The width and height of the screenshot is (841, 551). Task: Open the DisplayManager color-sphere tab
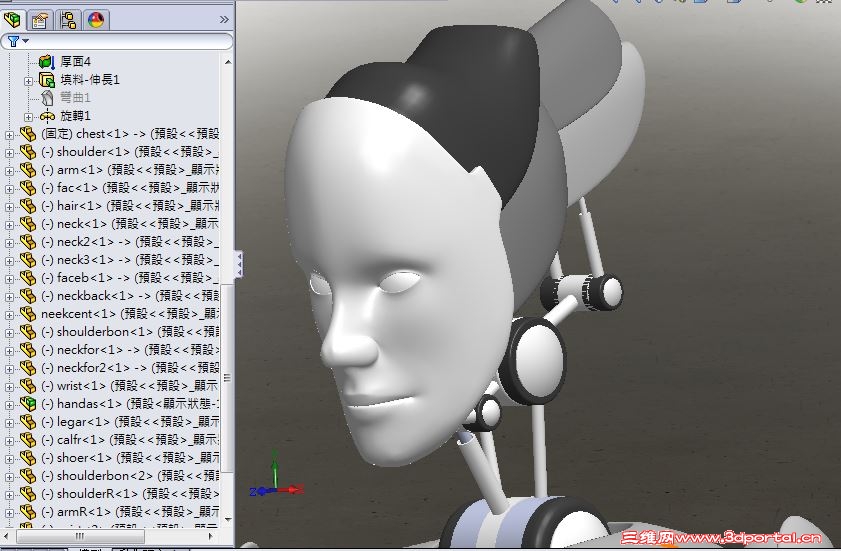pyautogui.click(x=95, y=20)
